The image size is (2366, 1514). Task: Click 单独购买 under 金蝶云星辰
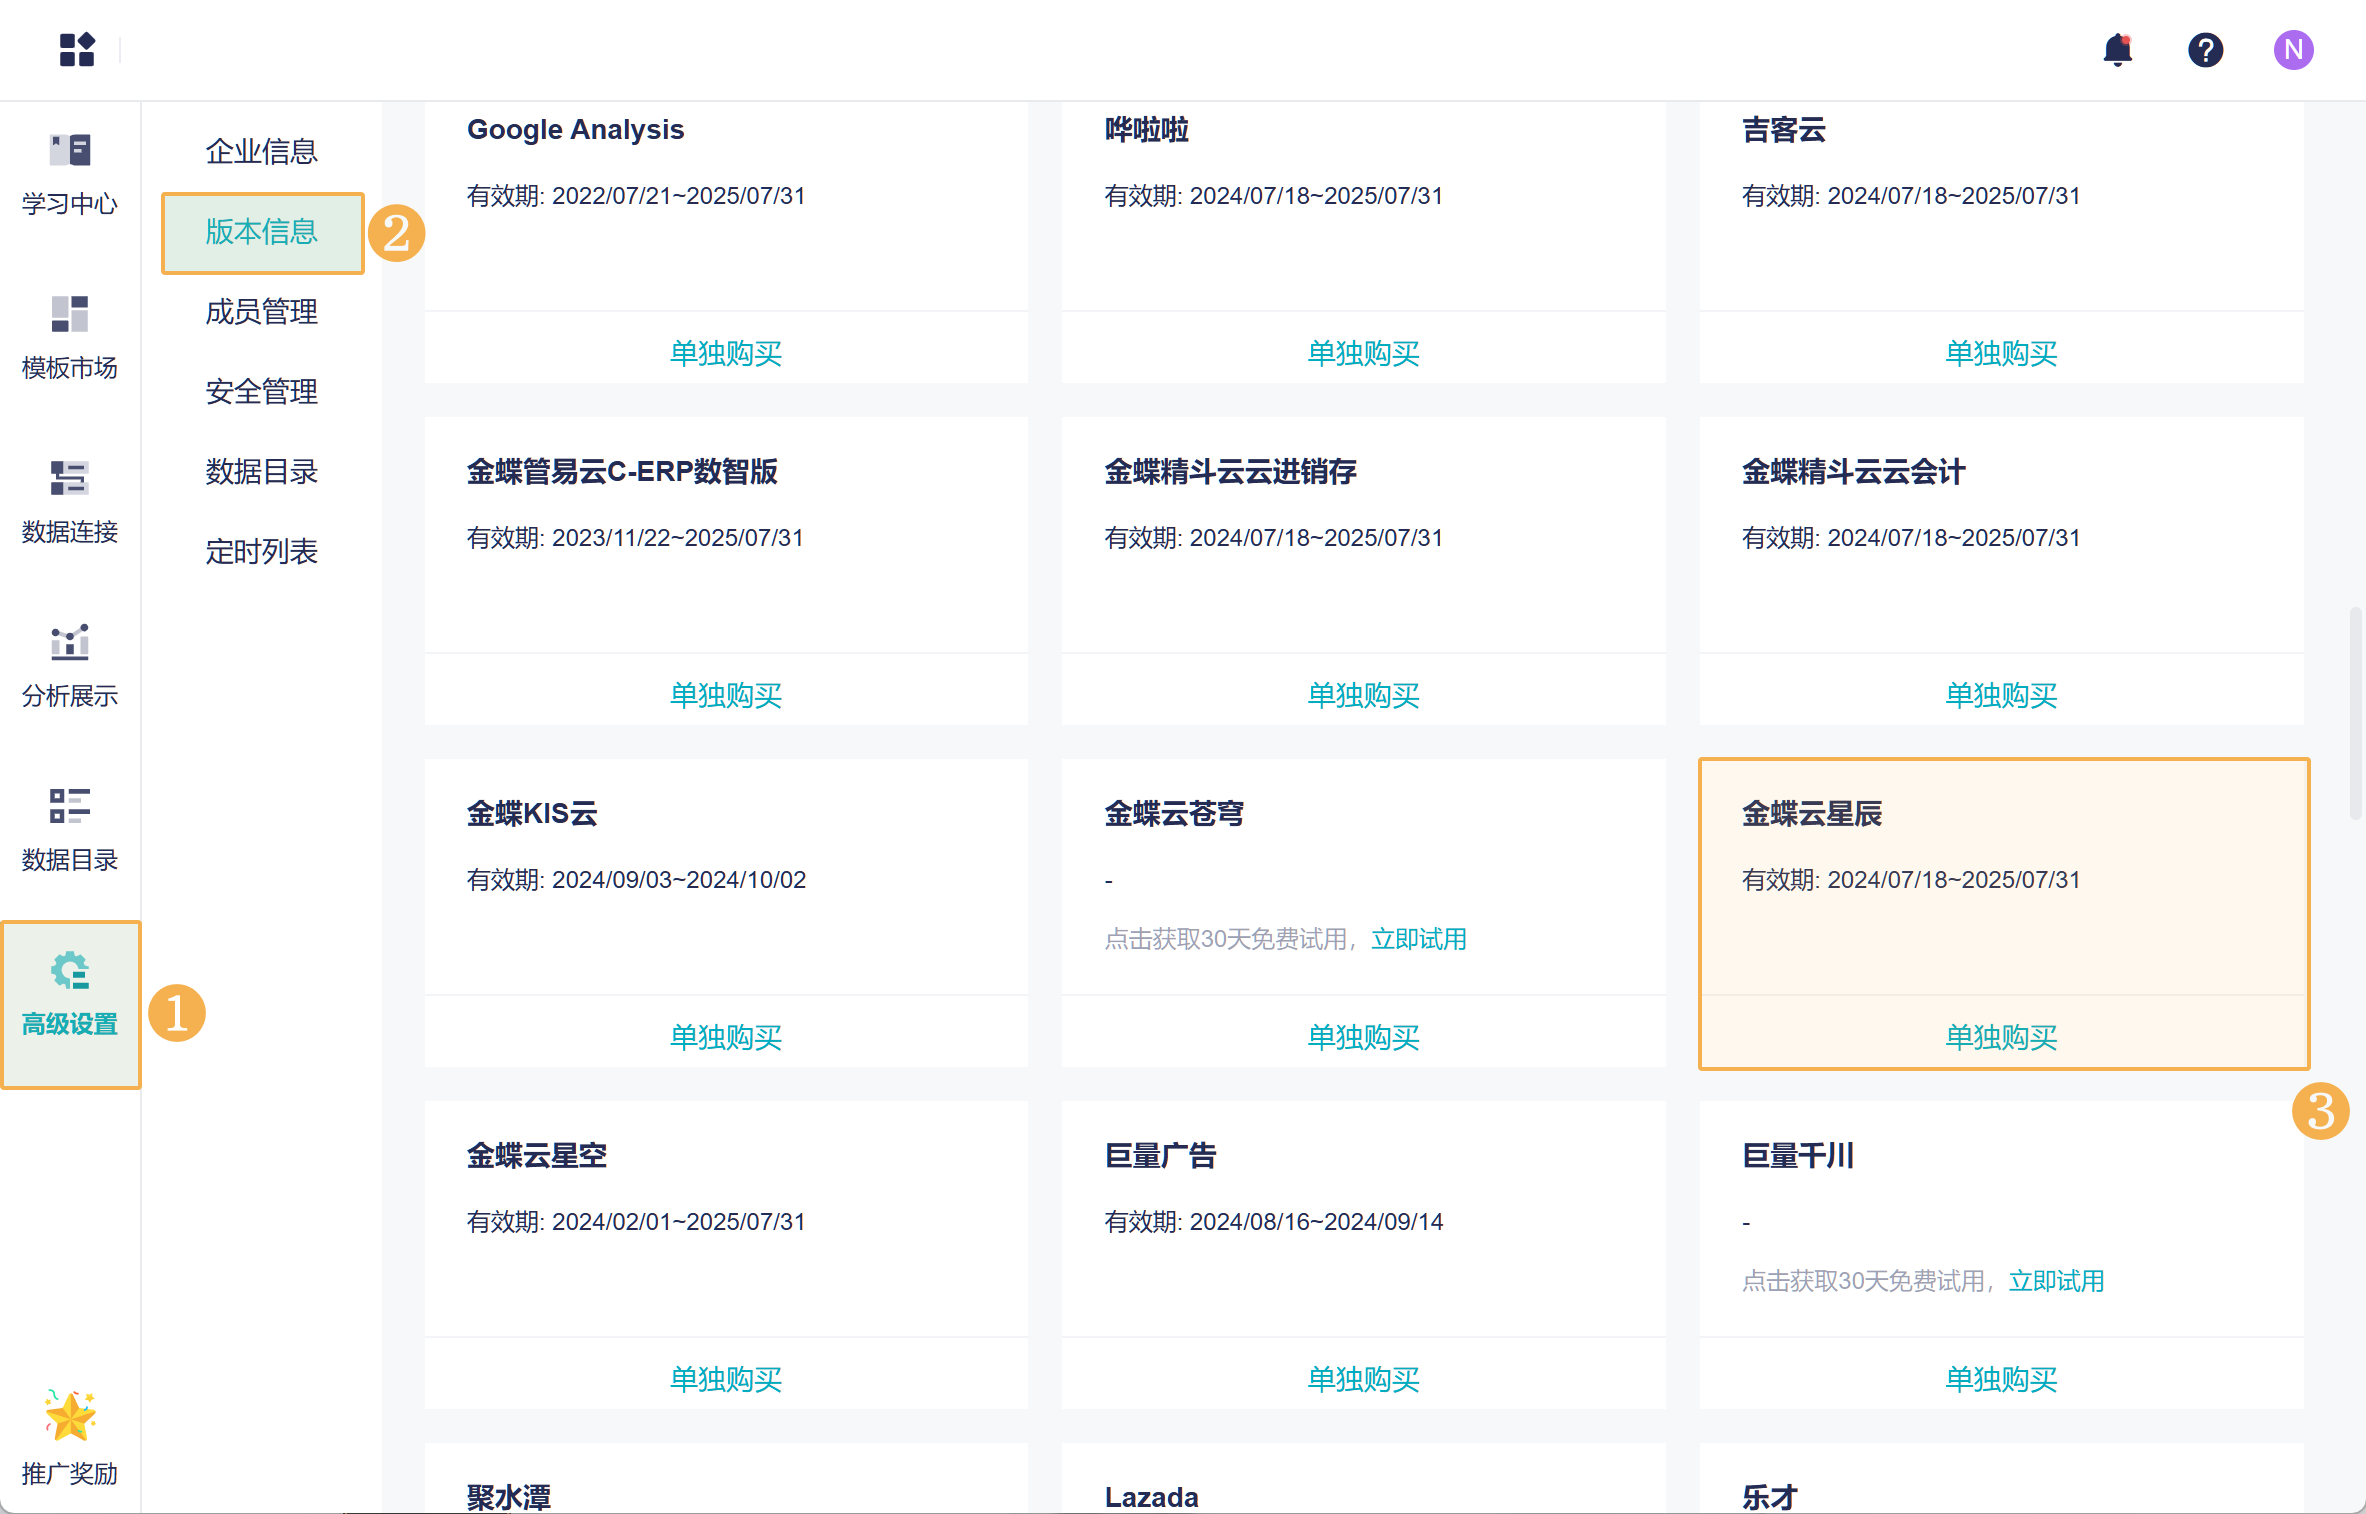2000,1037
